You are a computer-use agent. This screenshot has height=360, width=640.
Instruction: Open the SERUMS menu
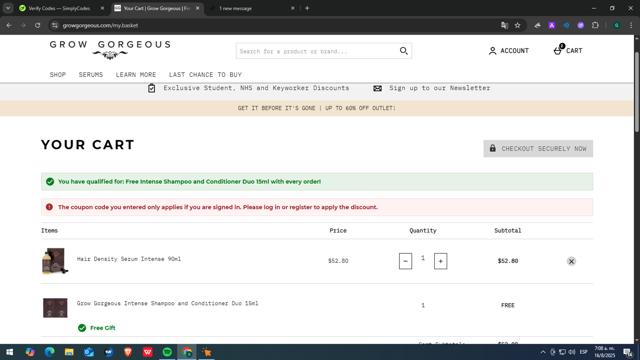[x=91, y=75]
